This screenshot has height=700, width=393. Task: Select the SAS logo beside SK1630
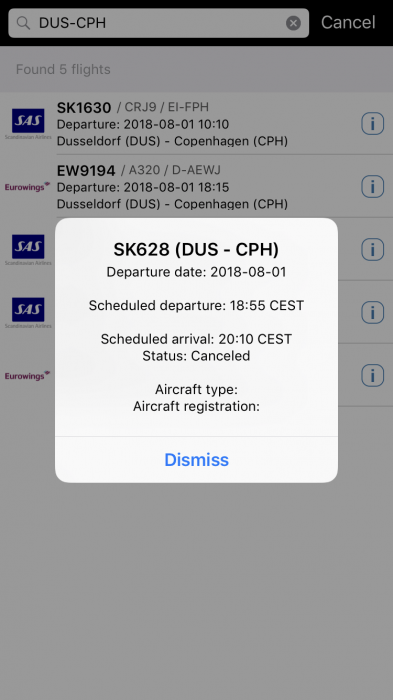pyautogui.click(x=28, y=124)
